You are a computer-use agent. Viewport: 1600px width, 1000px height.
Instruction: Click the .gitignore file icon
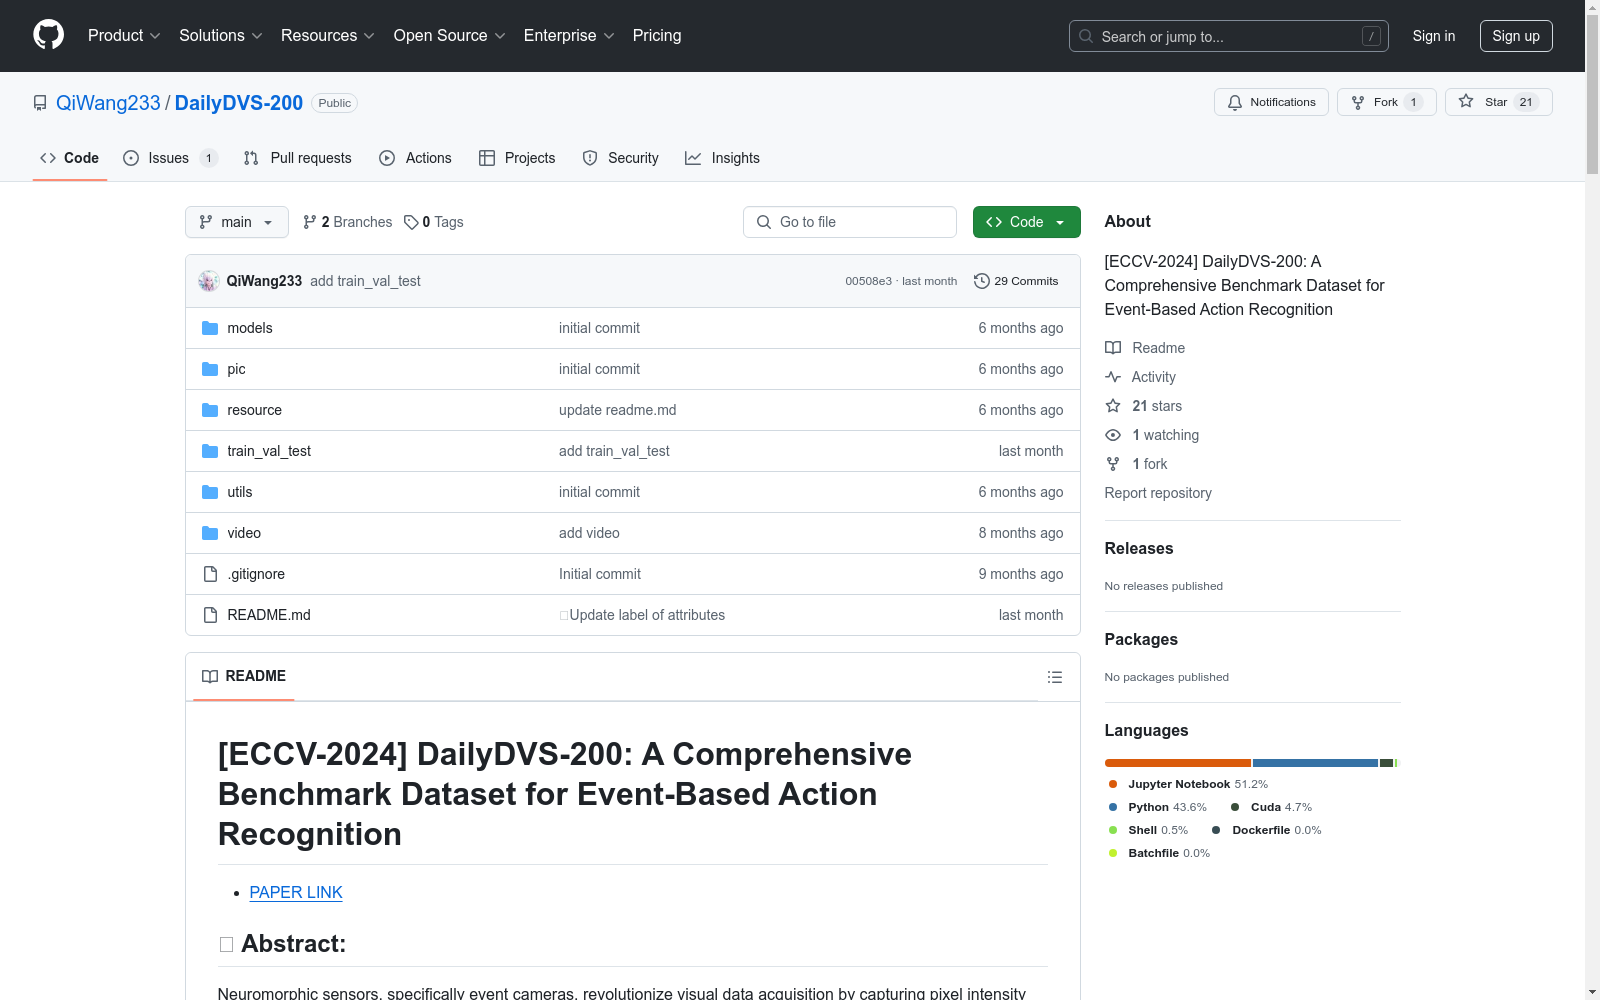point(210,574)
